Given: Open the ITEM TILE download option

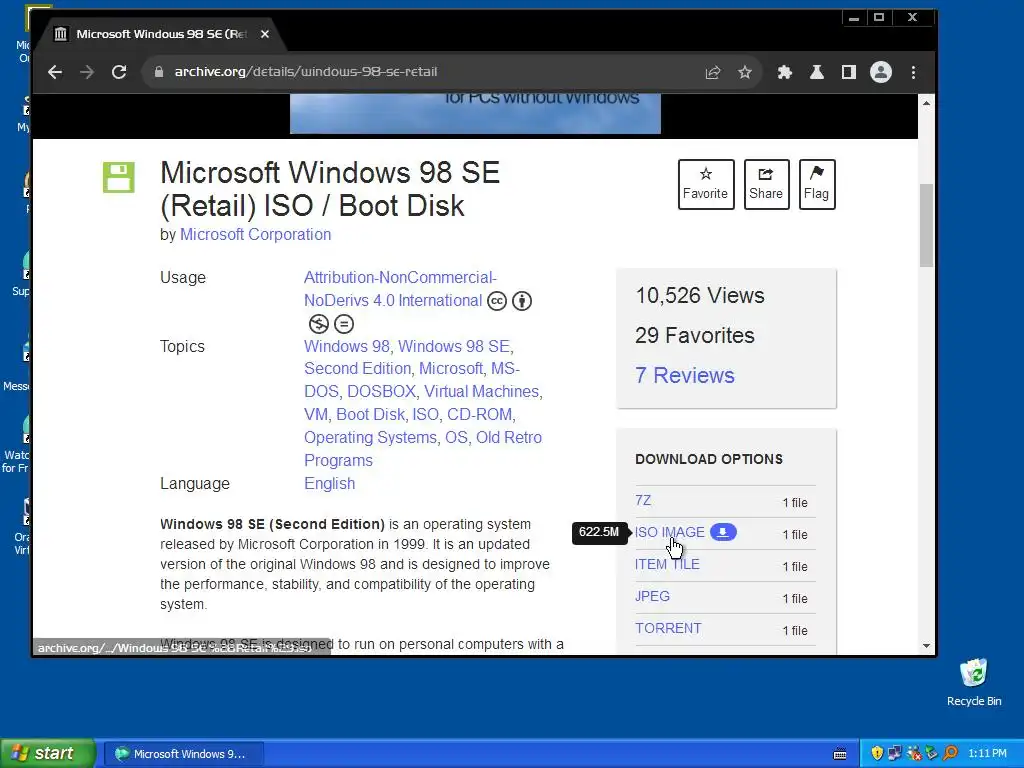Looking at the screenshot, I should click(x=667, y=565).
